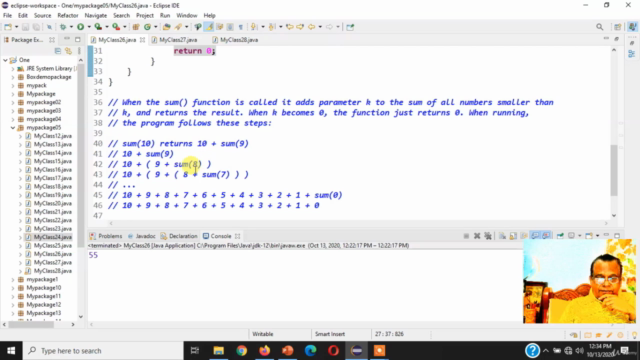Screen dimensions: 640x360
Task: Click the Debug bug icon
Action: (63, 27)
